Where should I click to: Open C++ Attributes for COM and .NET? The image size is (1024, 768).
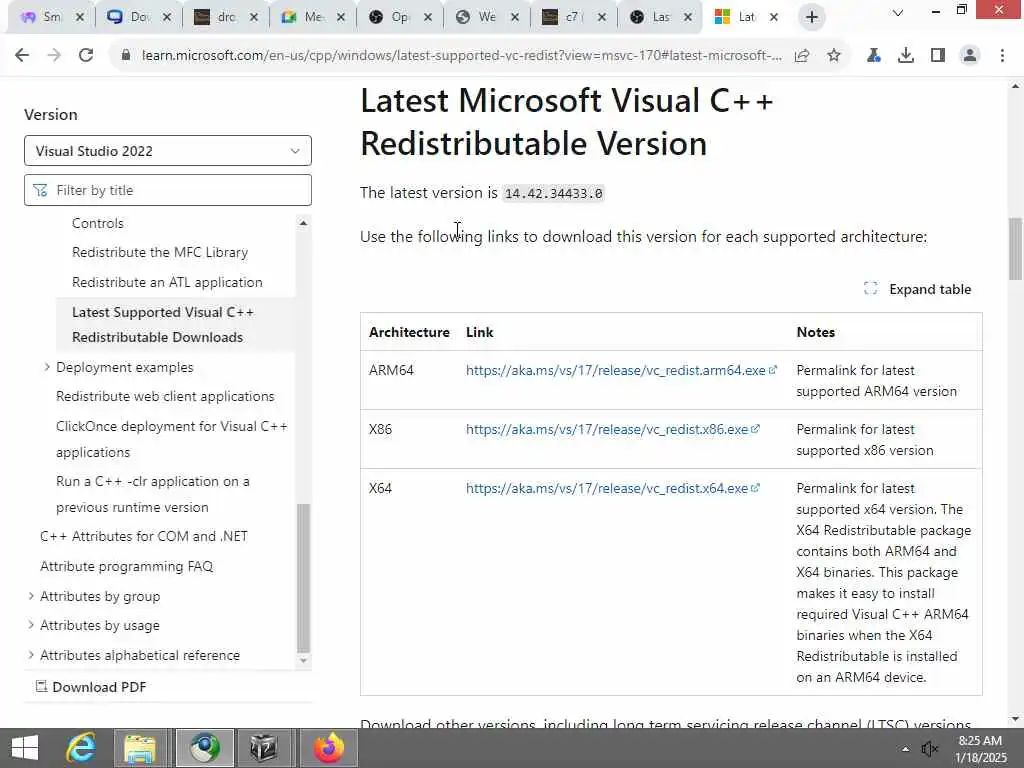144,536
